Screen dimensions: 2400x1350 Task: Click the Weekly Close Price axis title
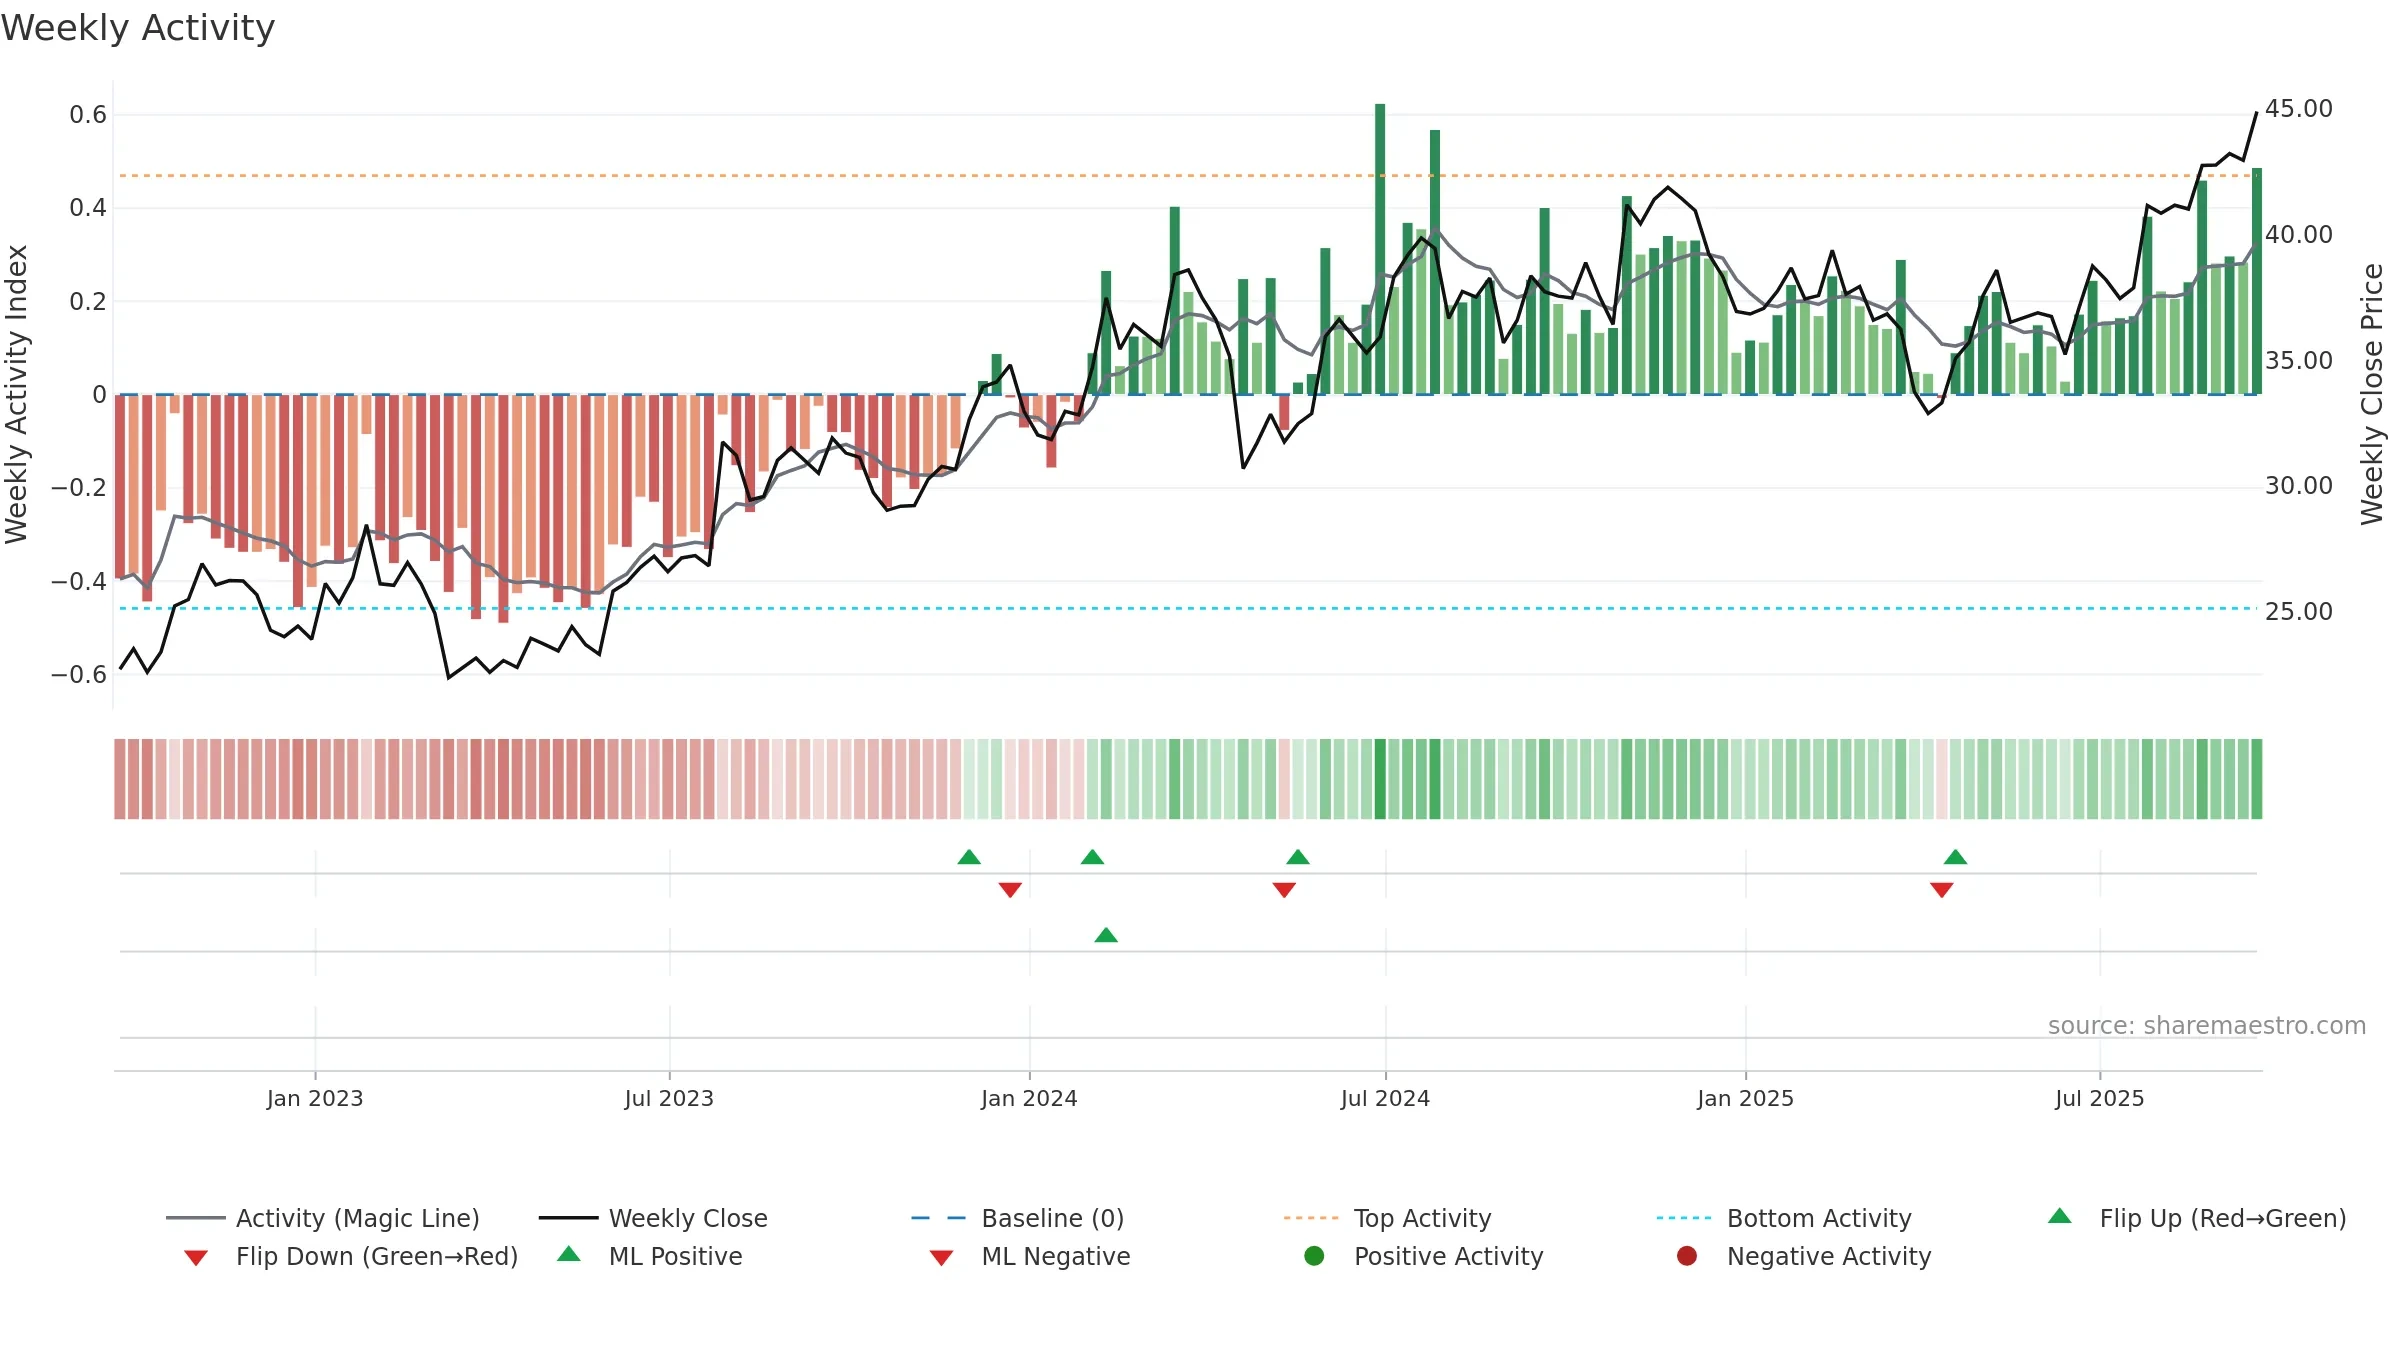[2372, 394]
